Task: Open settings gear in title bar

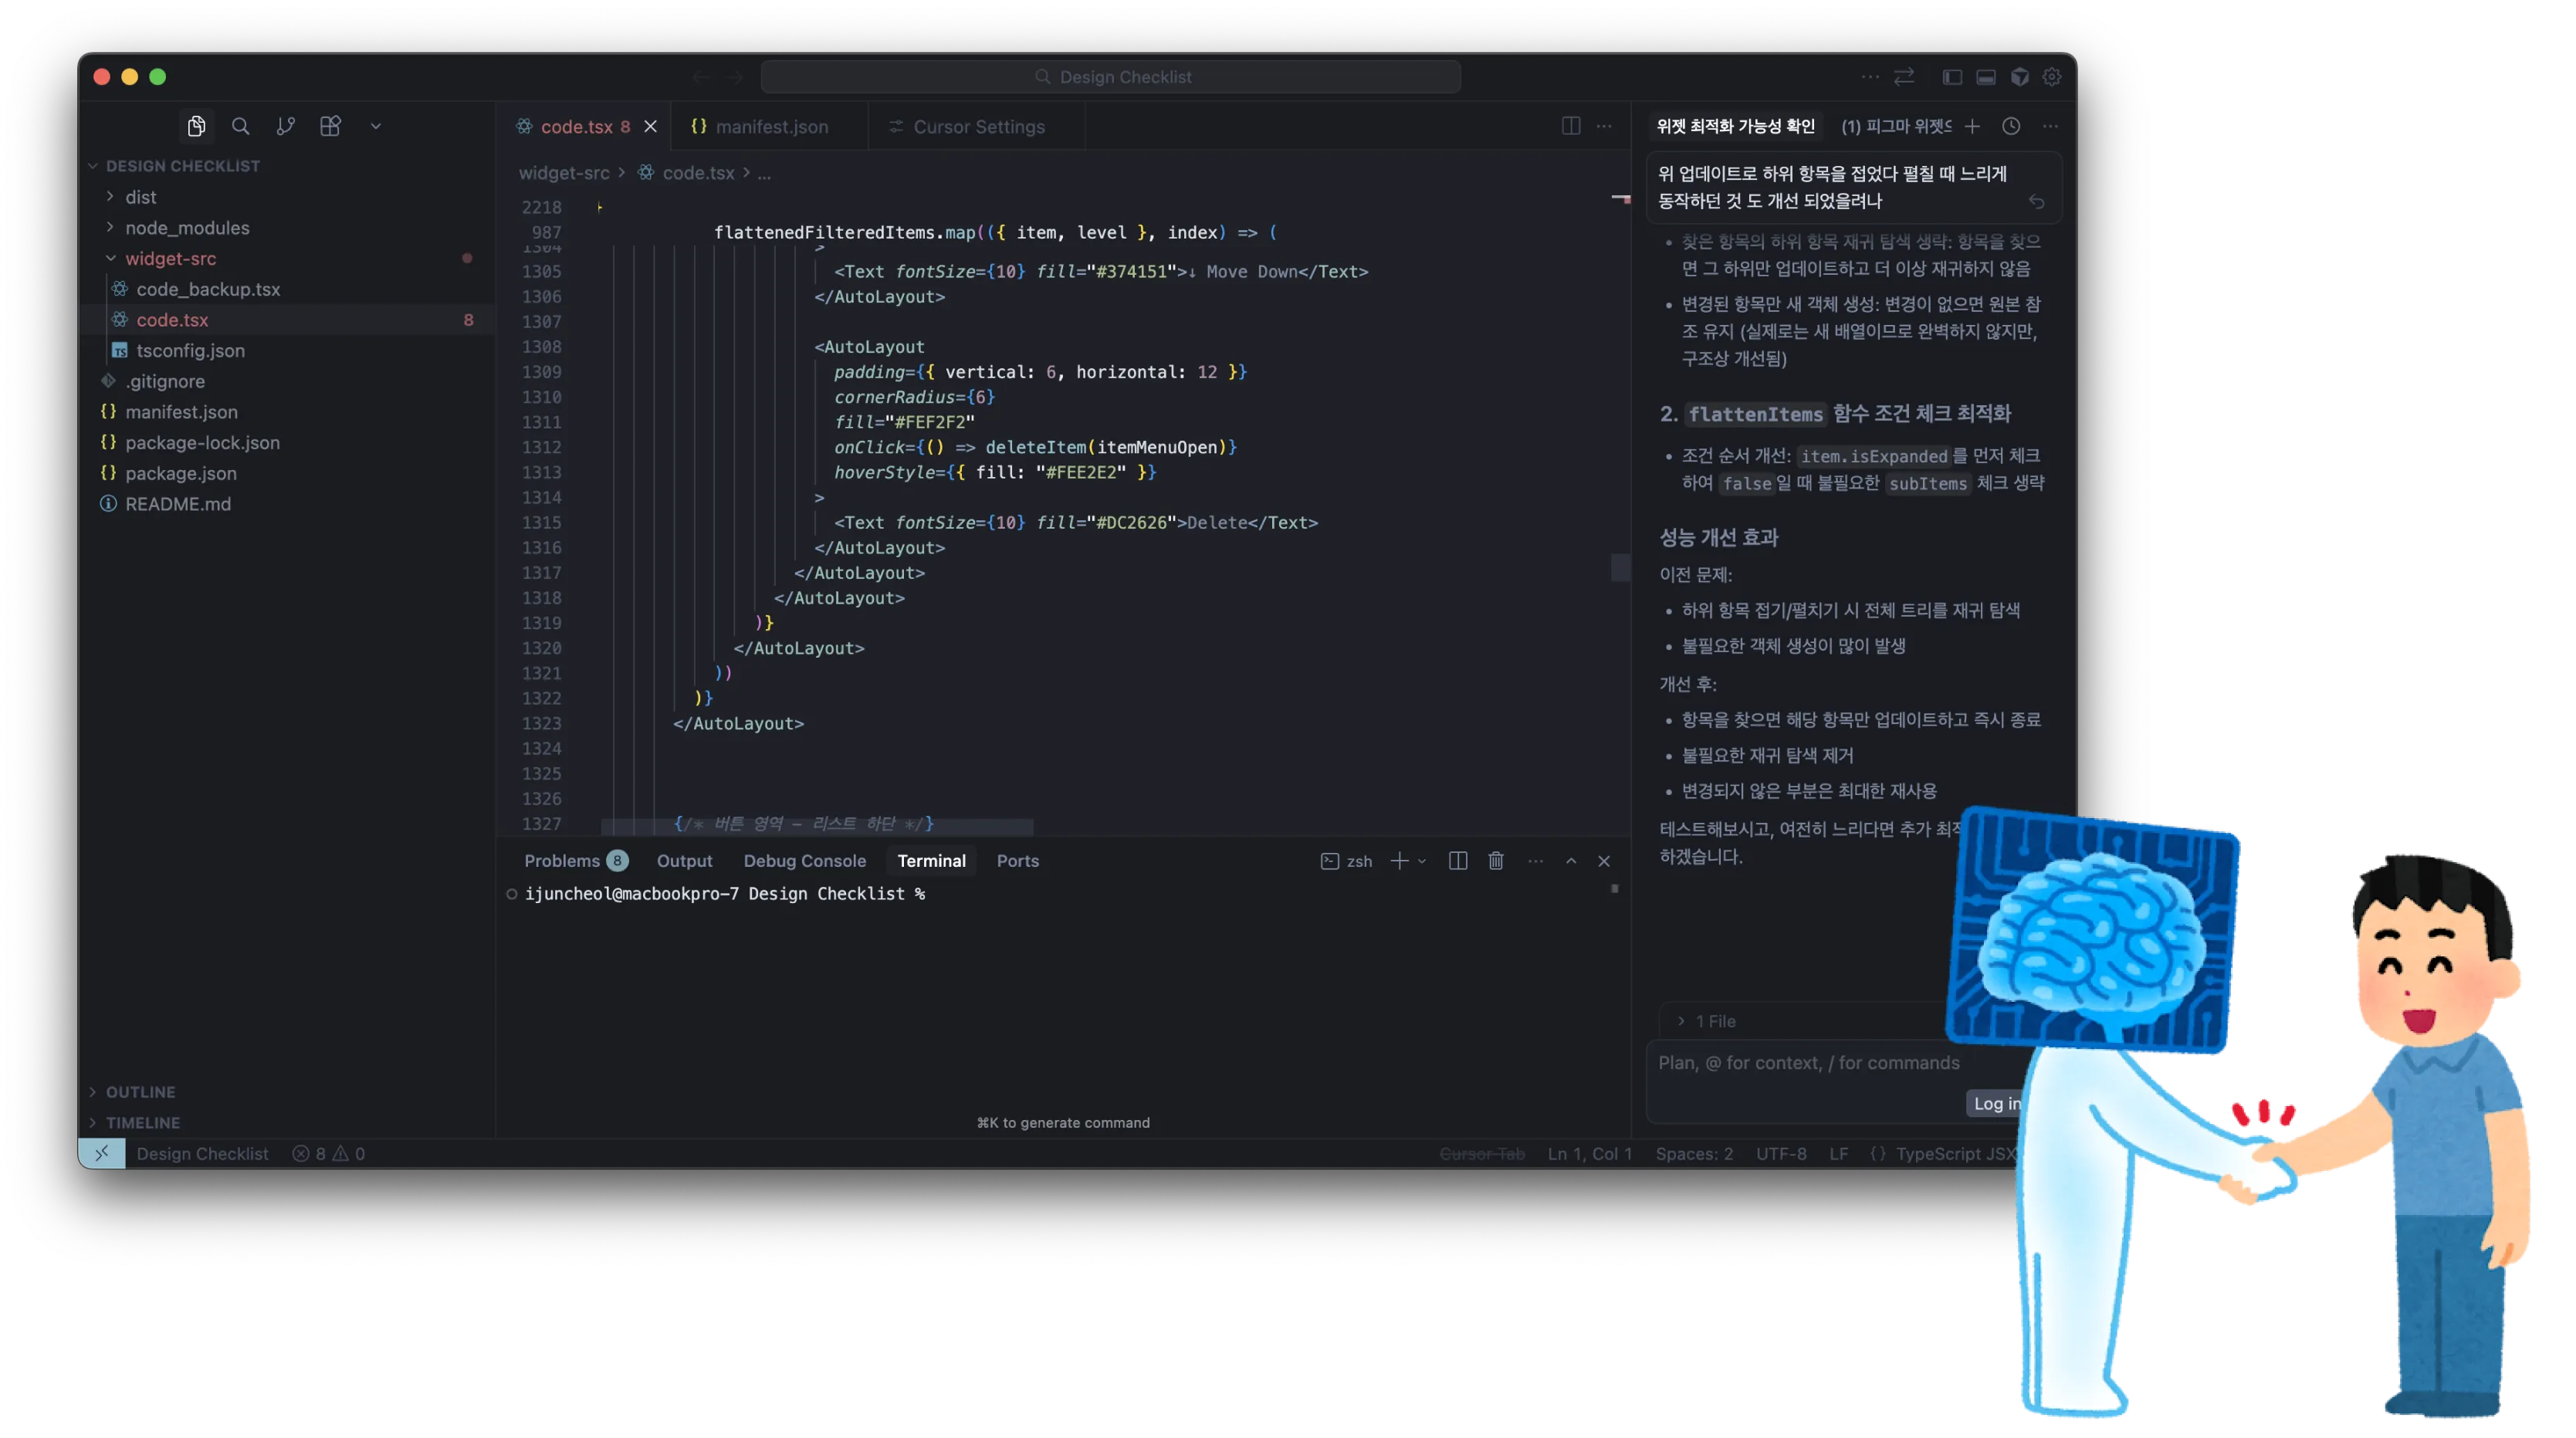Action: (x=2052, y=77)
